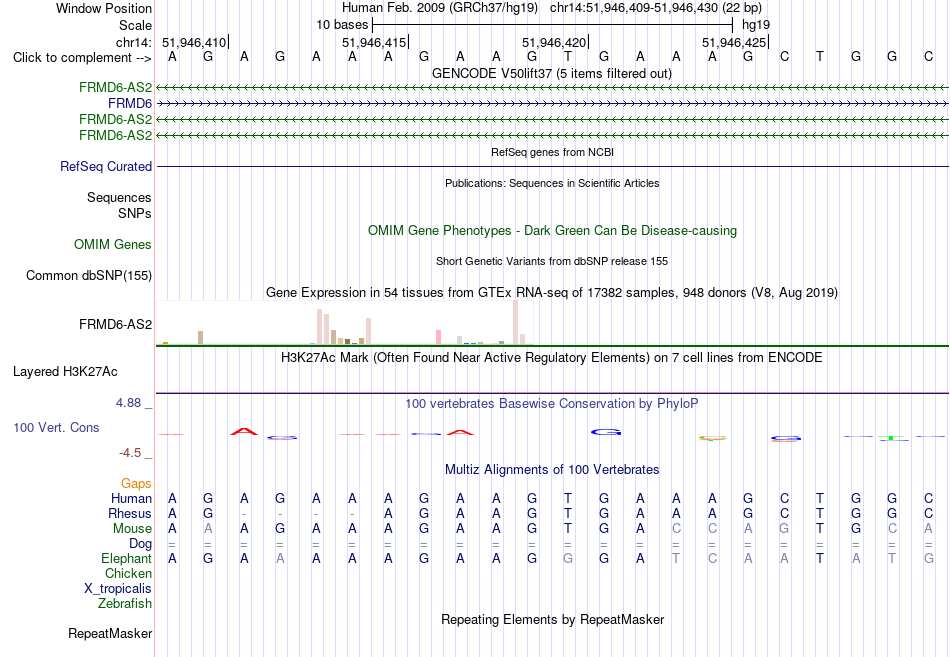Click the green OMIM Genes label
This screenshot has height=657, width=950.
click(113, 244)
